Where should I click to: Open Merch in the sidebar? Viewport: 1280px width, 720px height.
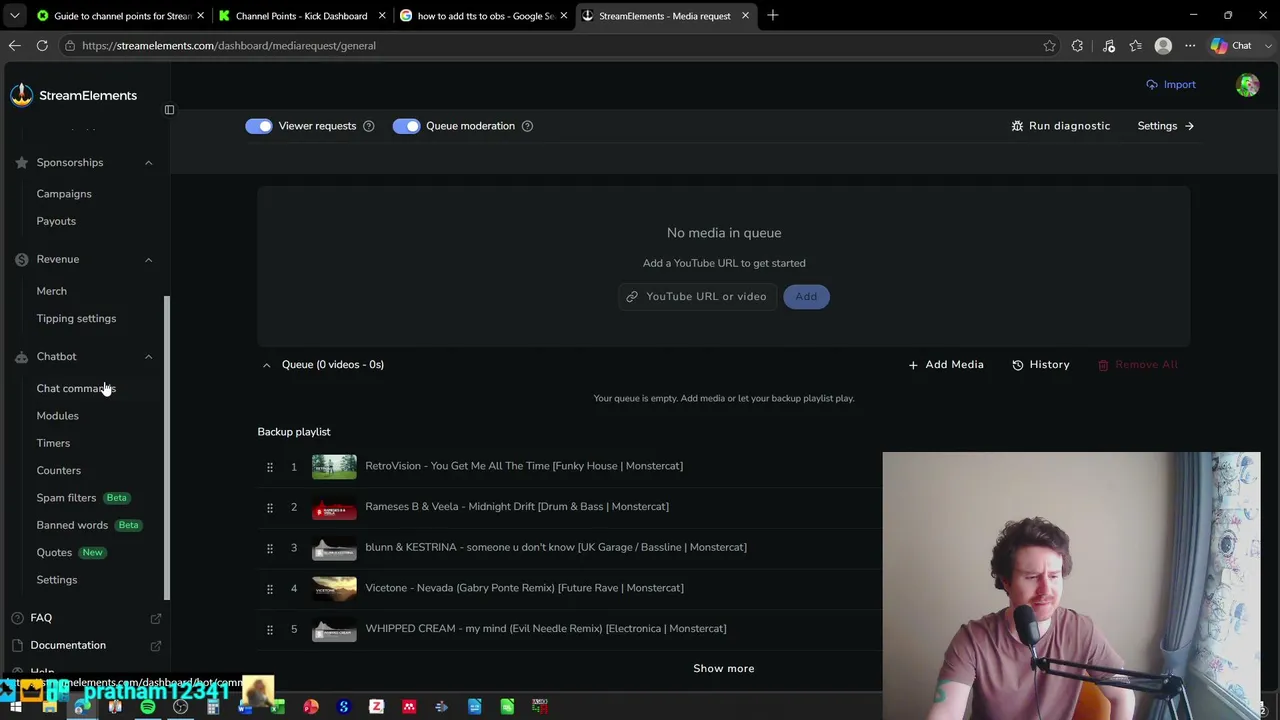52,291
